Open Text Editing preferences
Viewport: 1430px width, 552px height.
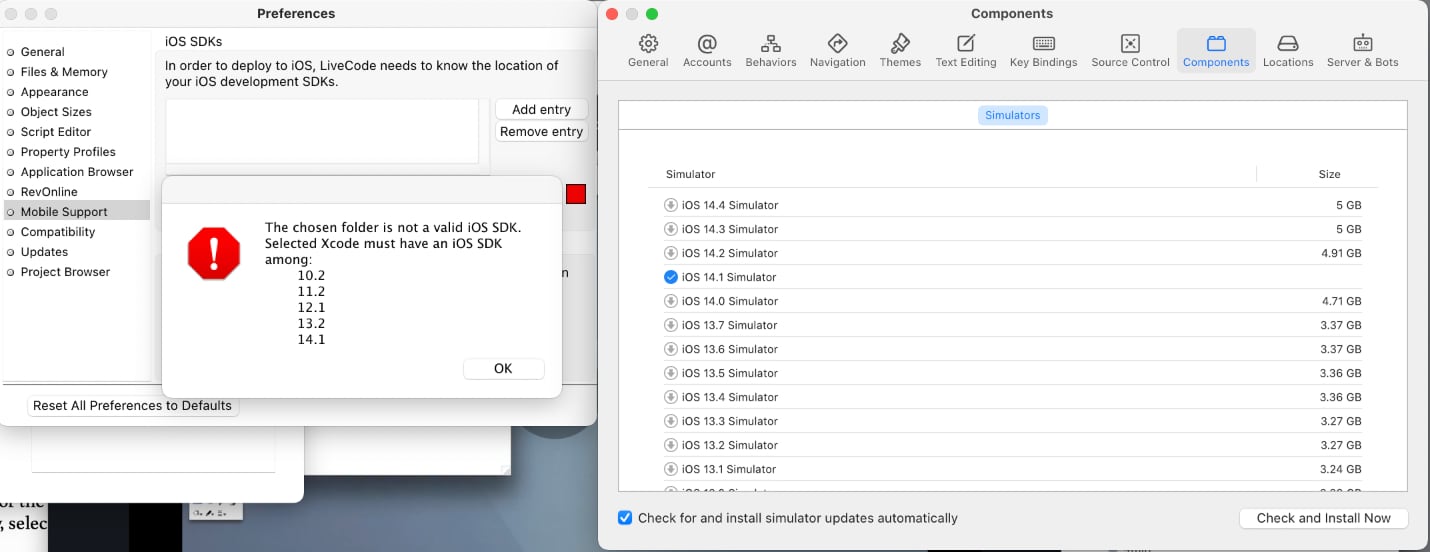click(965, 50)
